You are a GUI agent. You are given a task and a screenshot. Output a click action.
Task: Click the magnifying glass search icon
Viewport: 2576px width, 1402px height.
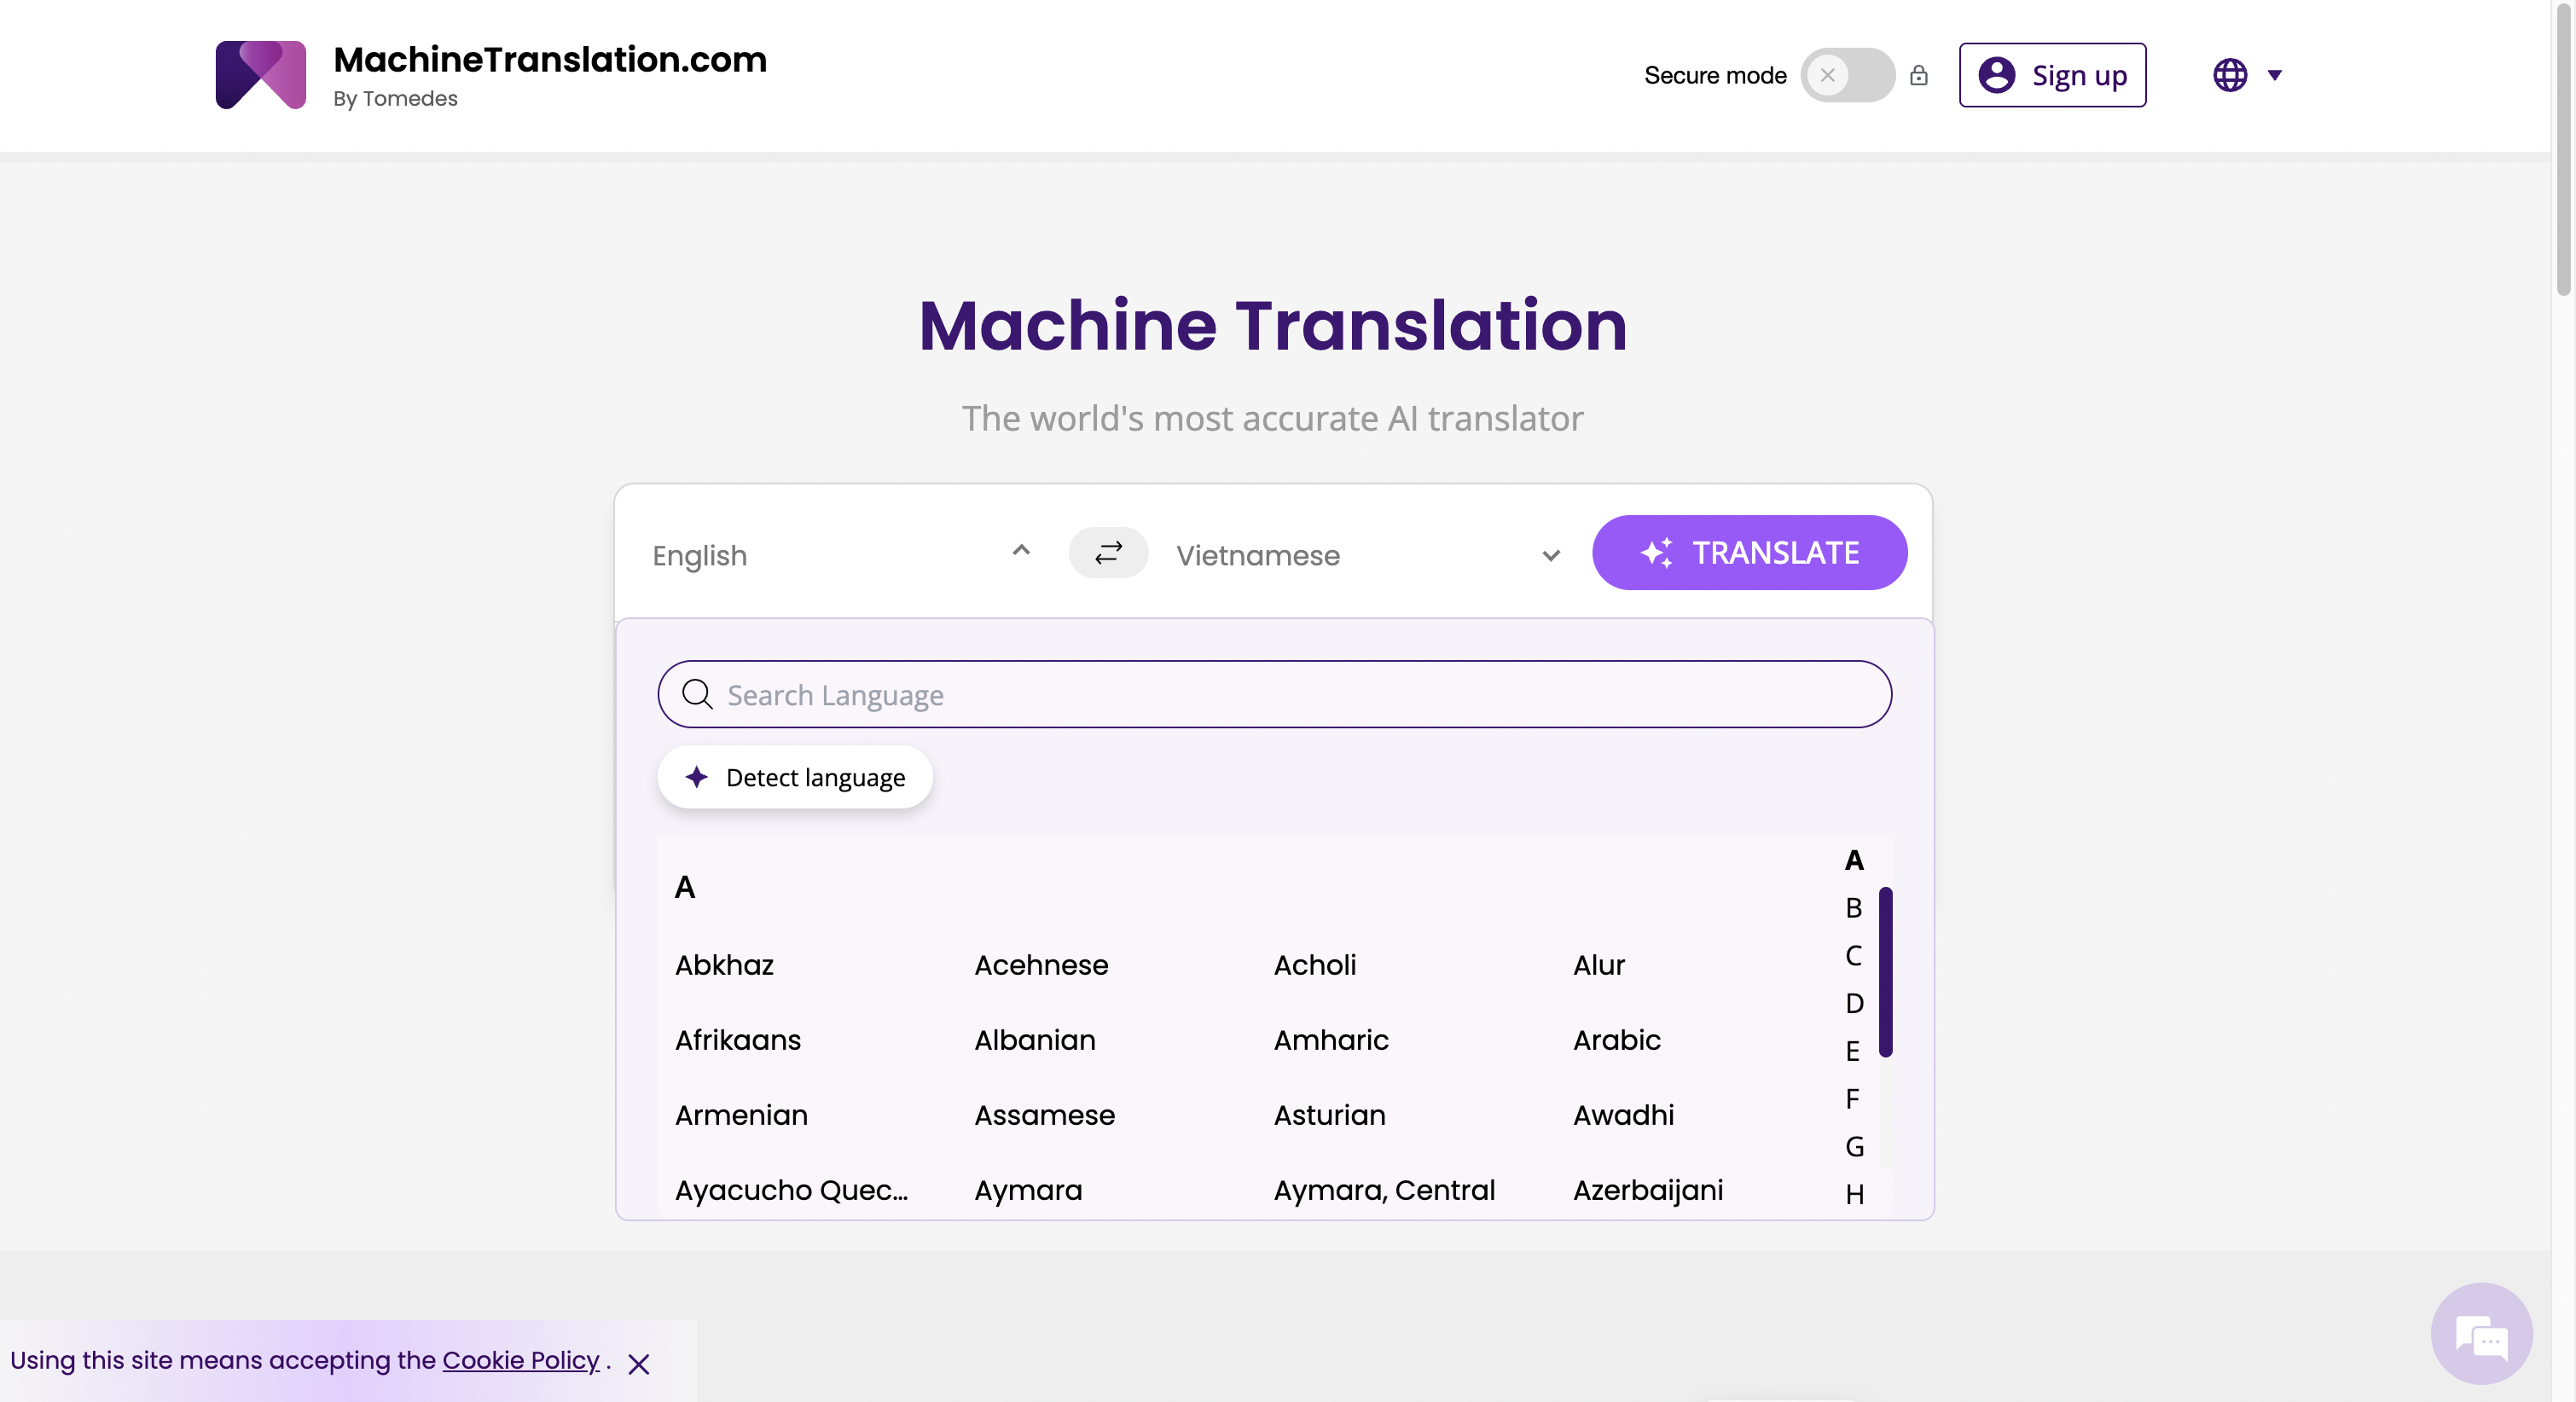tap(697, 694)
